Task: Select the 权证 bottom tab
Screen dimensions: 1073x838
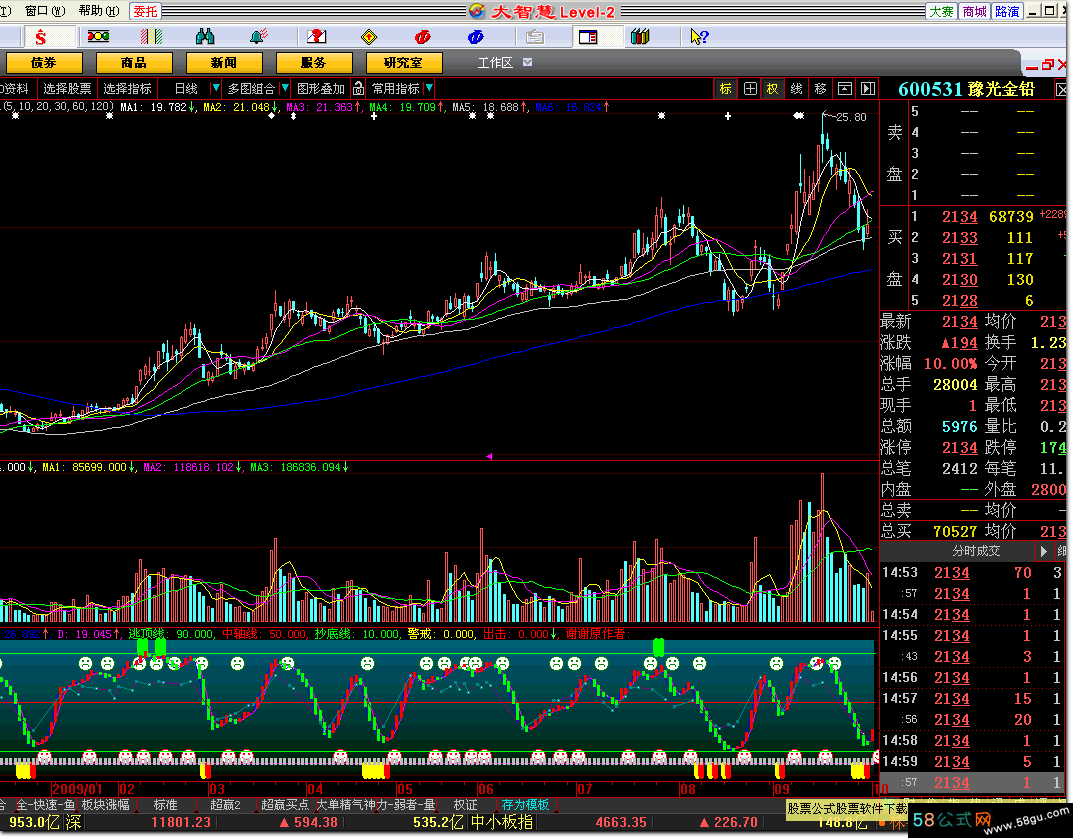Action: click(x=465, y=804)
